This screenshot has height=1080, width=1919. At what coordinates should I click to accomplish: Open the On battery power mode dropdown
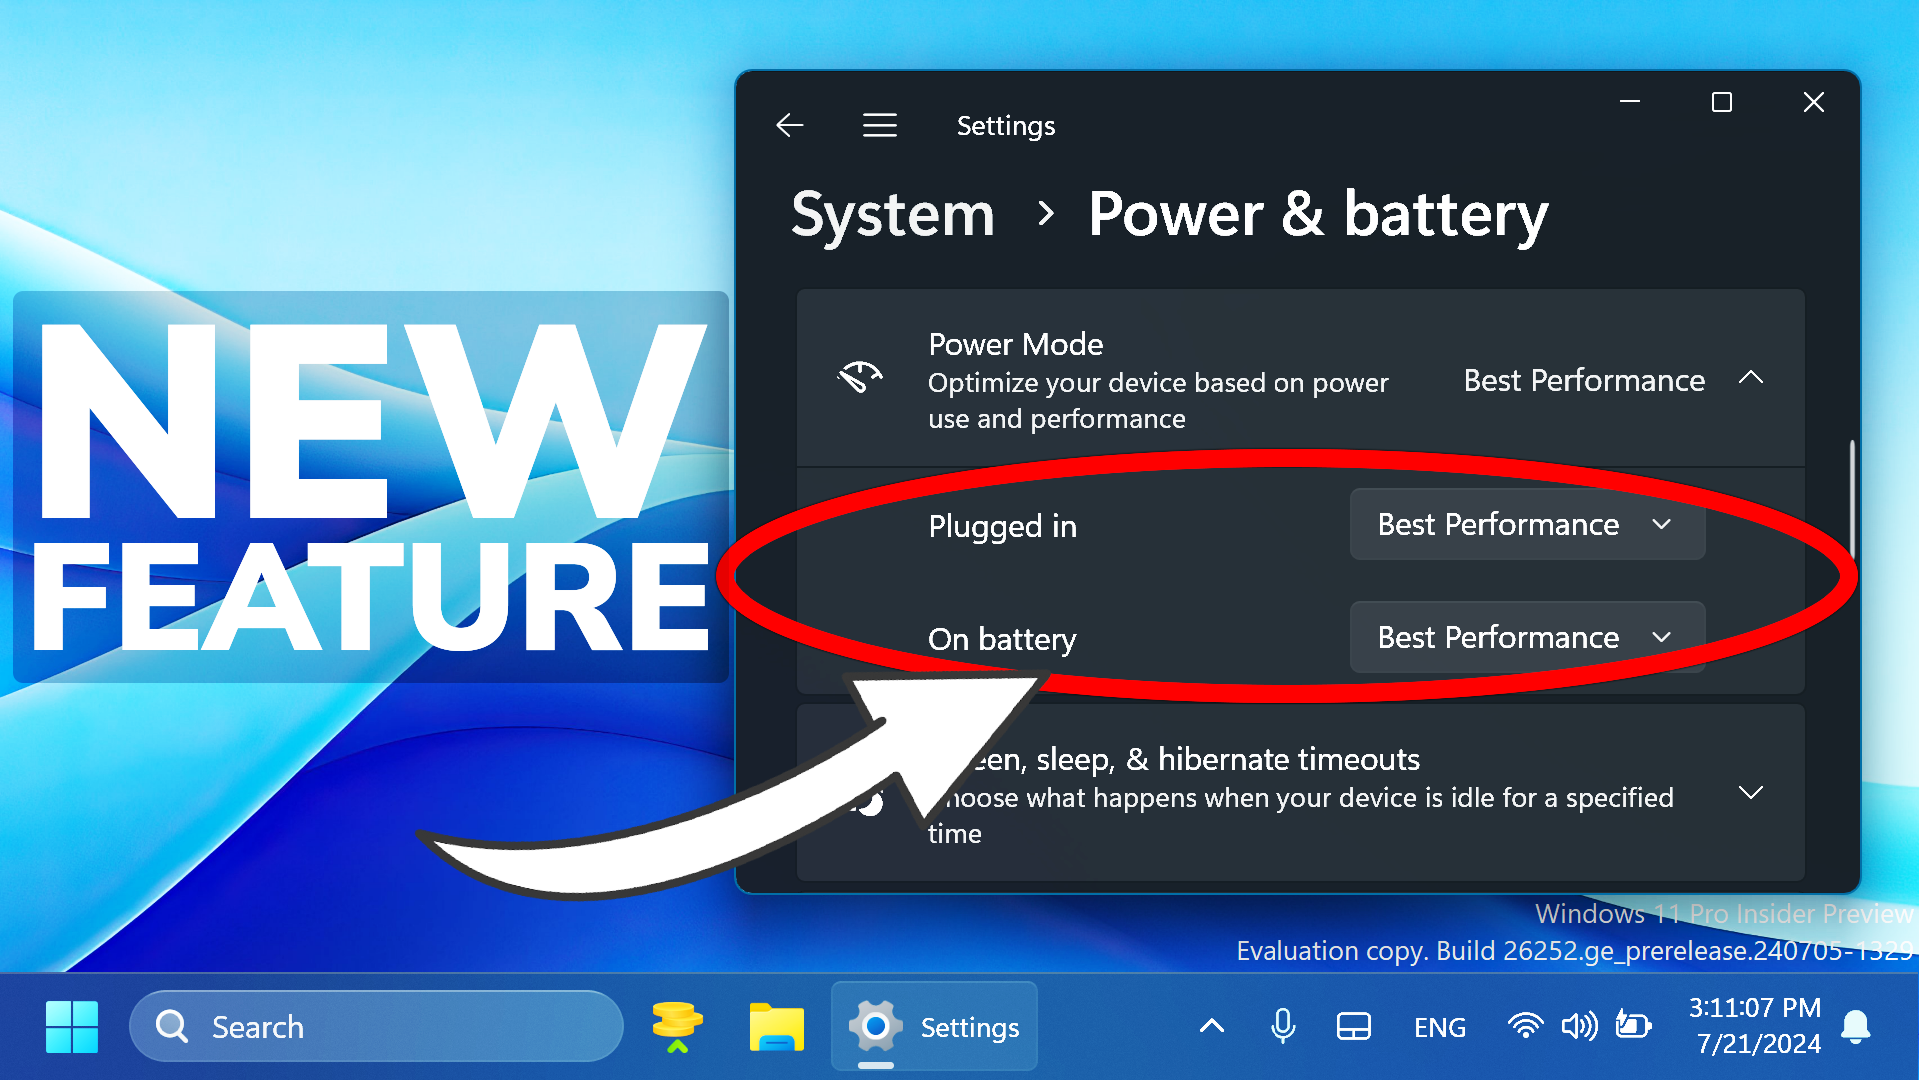(1527, 637)
